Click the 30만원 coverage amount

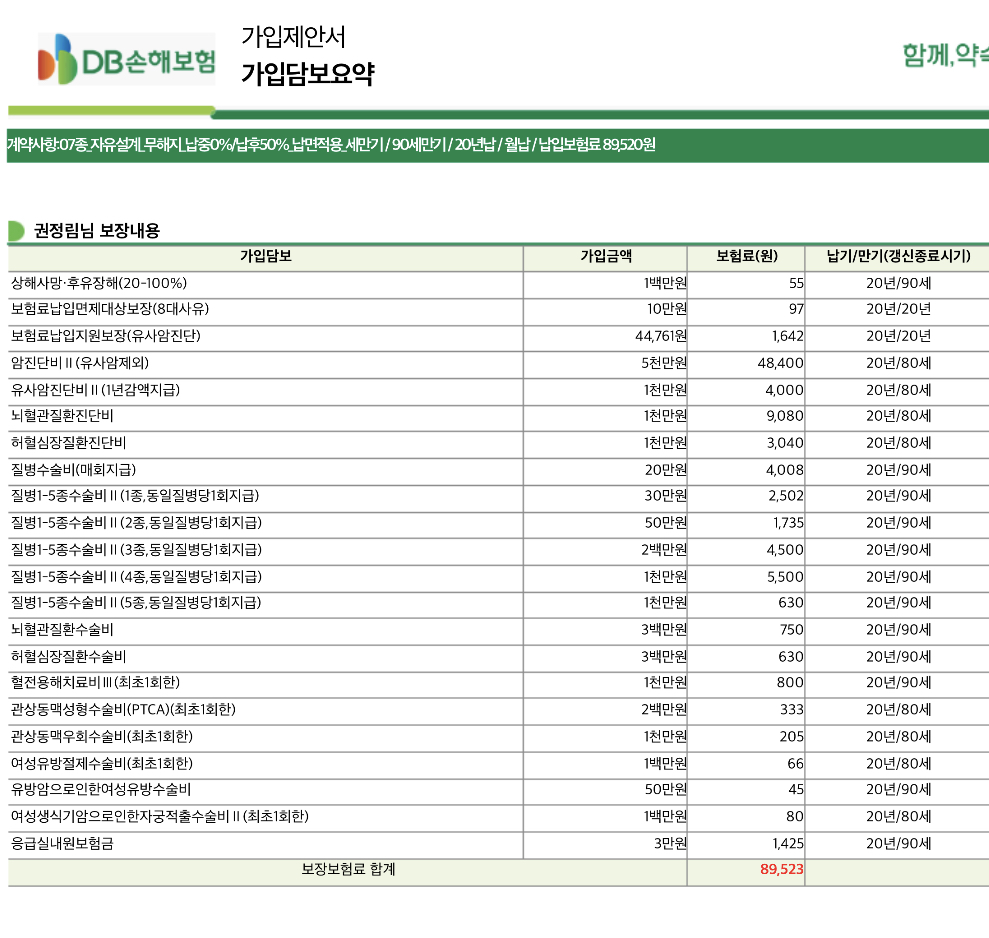tap(665, 496)
